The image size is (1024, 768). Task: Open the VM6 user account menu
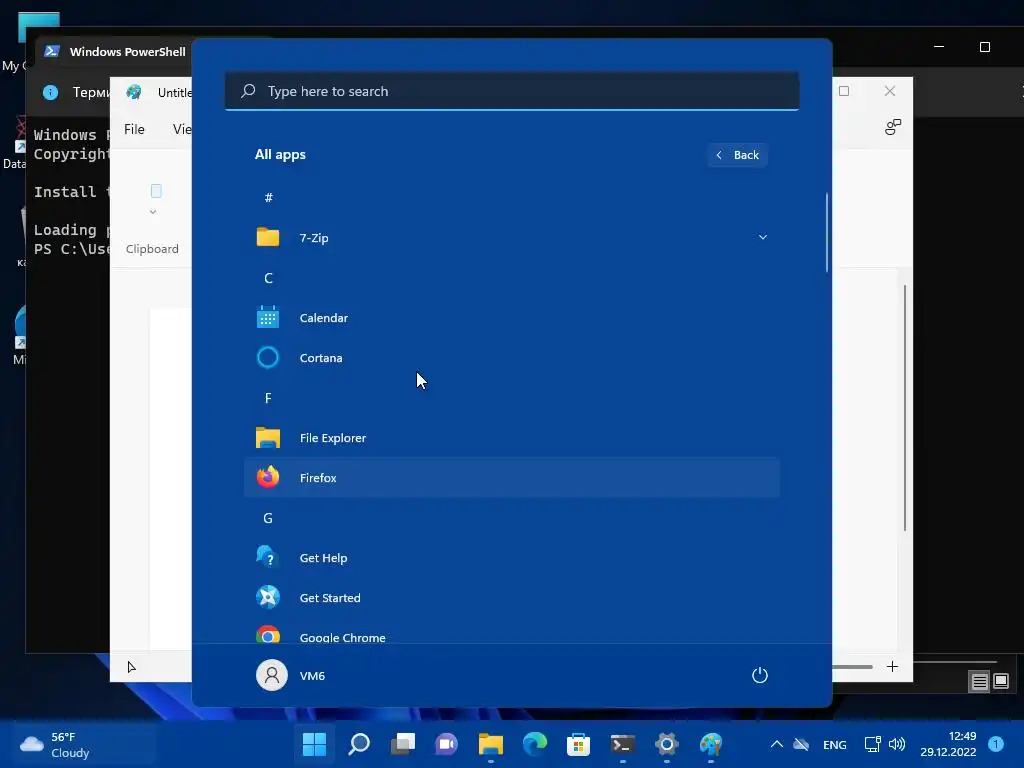pos(291,675)
